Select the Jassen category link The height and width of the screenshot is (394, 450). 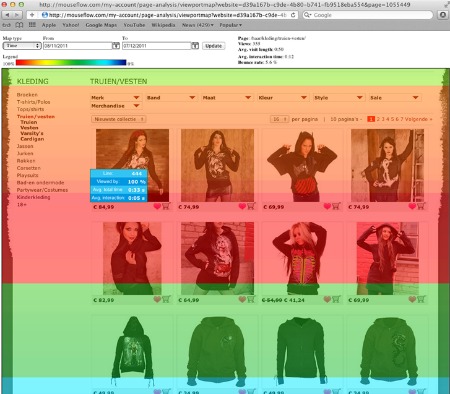25,146
